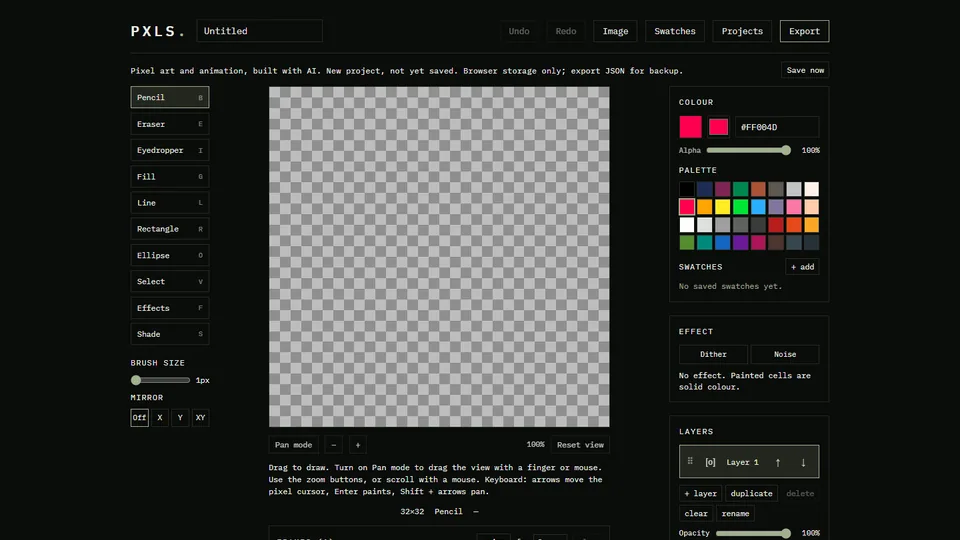The image size is (960, 540).
Task: Select the Pencil tool
Action: [x=170, y=97]
